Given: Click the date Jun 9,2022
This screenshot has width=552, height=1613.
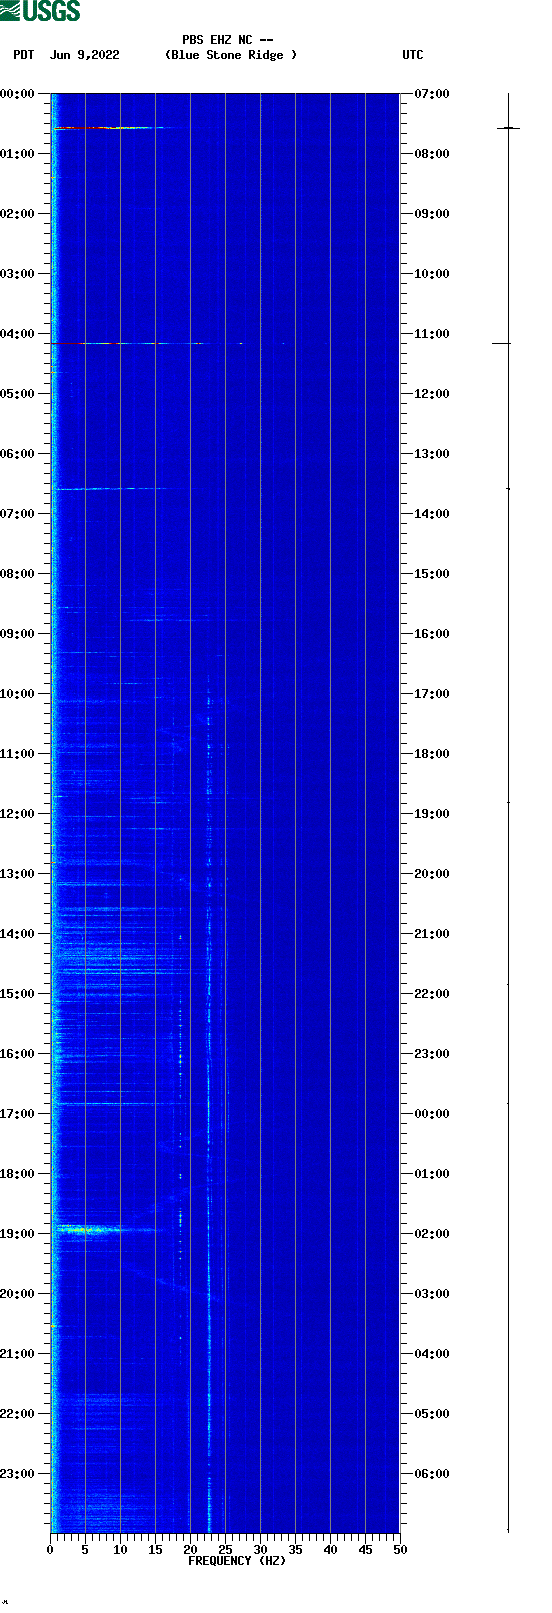Looking at the screenshot, I should (85, 55).
